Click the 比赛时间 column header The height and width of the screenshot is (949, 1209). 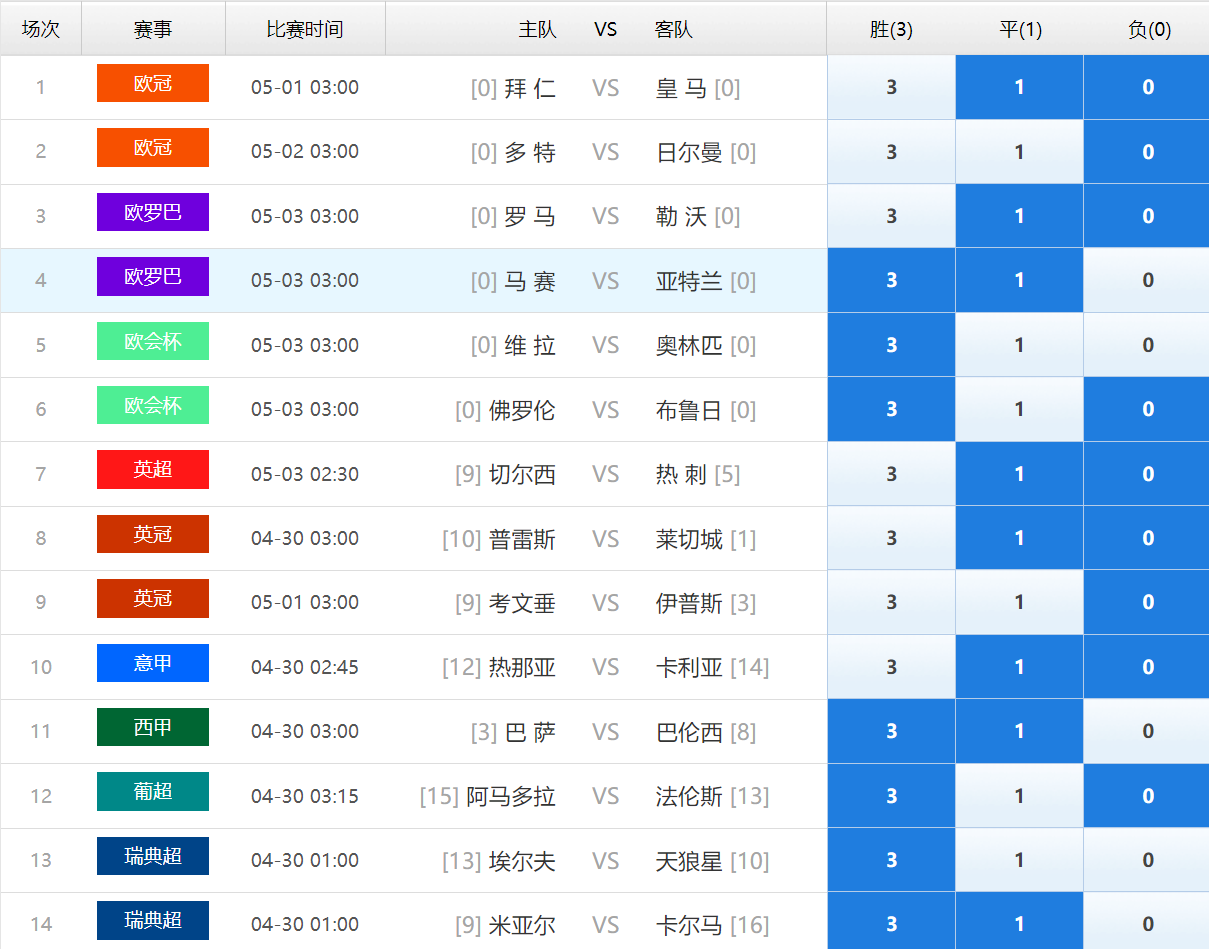coord(305,29)
